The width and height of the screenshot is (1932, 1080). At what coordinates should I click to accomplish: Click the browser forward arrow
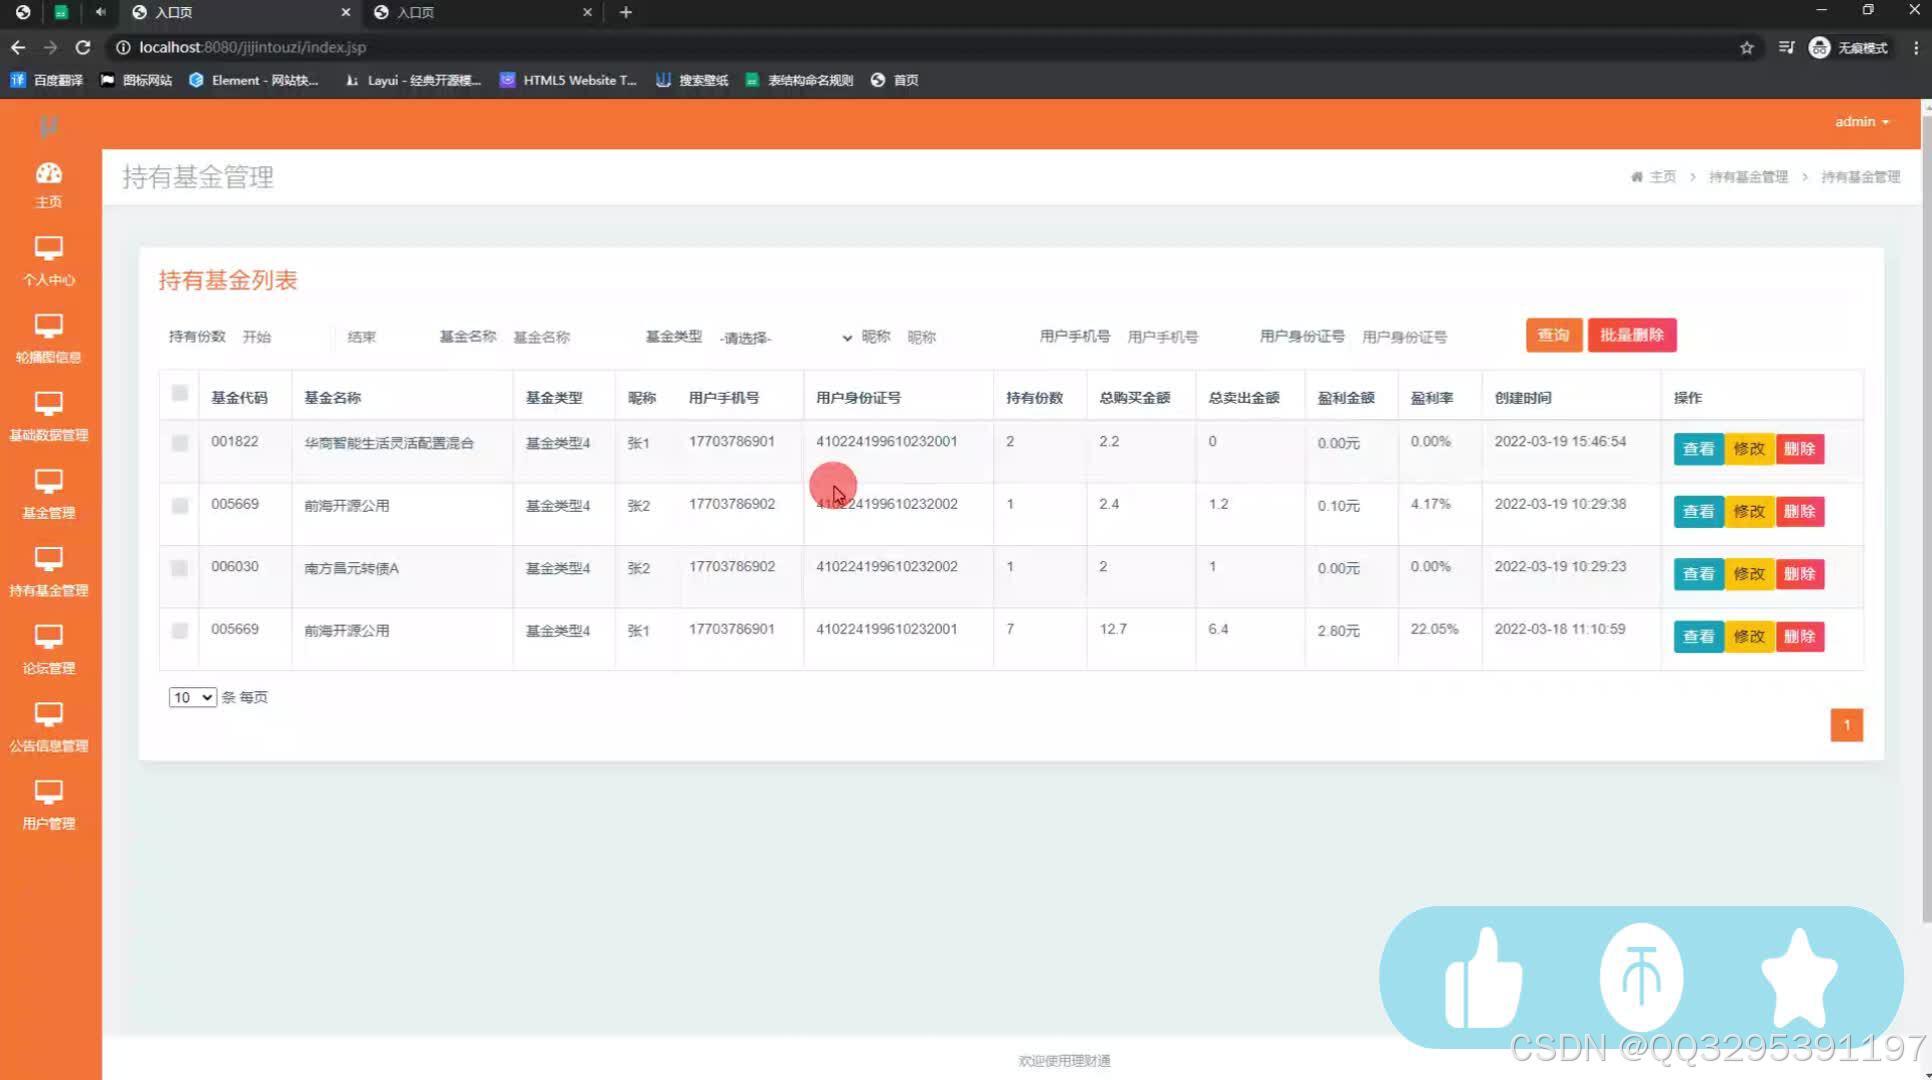coord(50,47)
